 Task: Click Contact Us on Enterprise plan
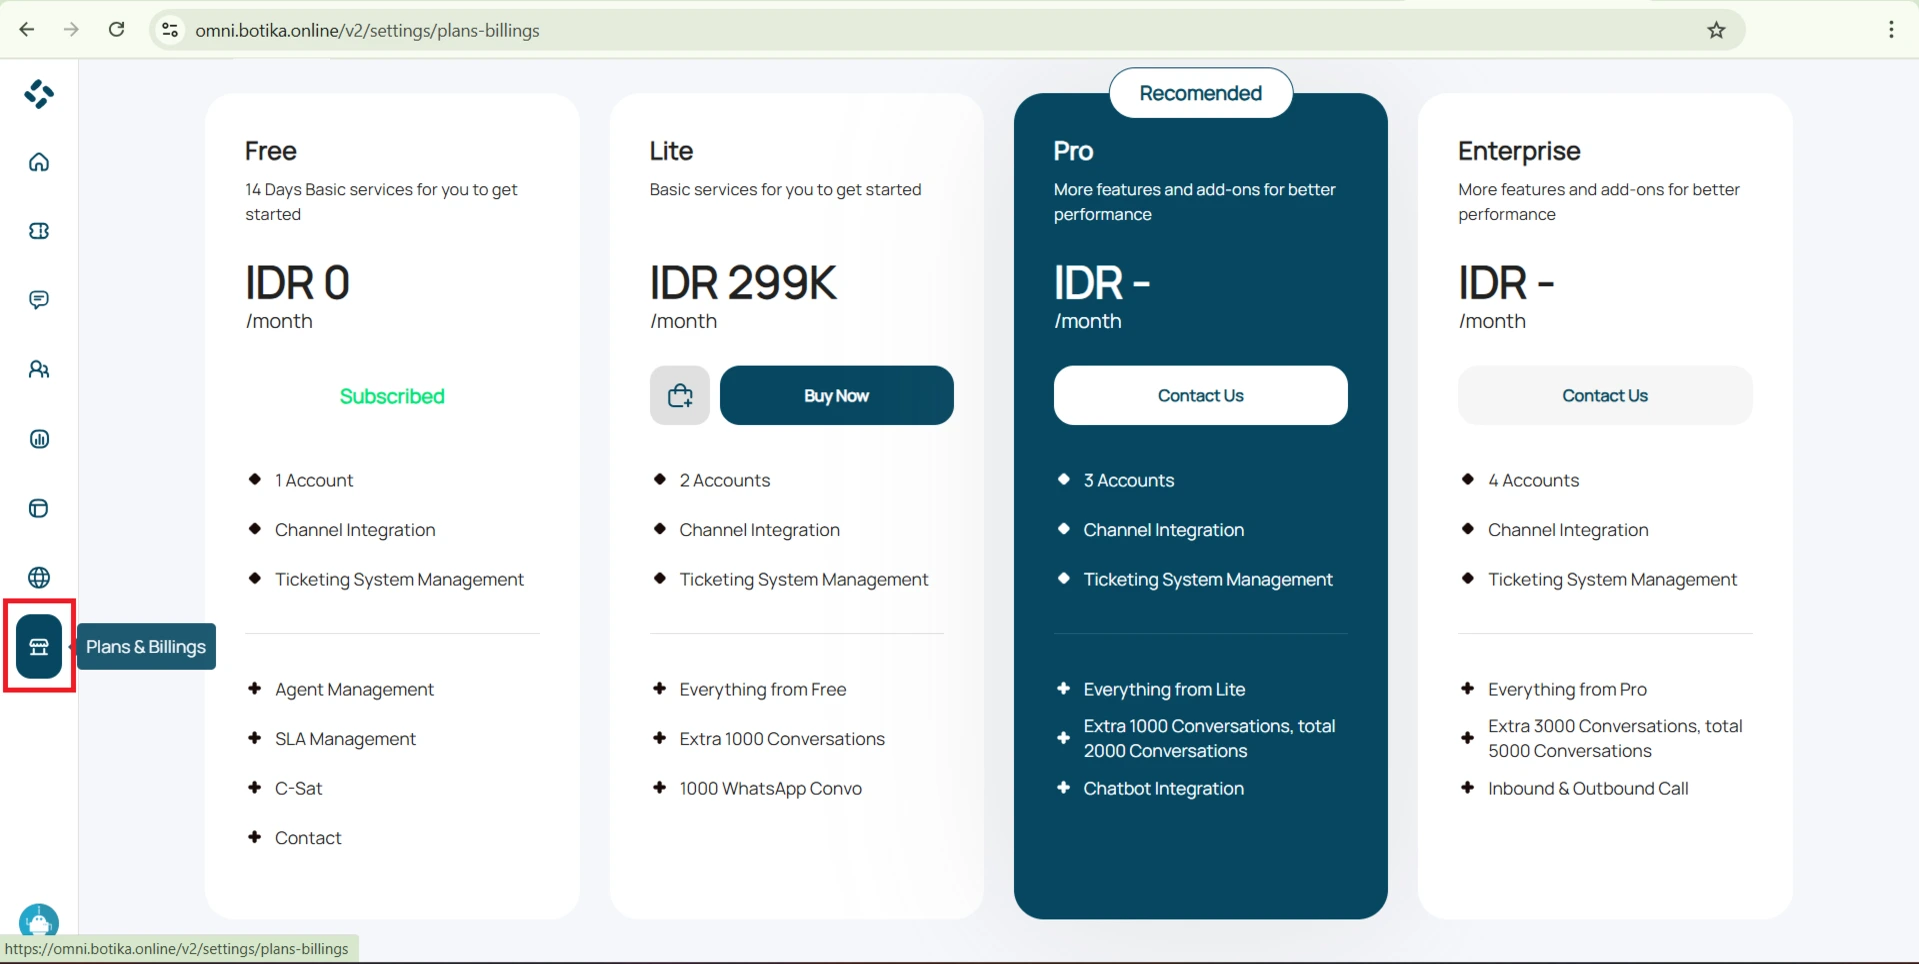1604,396
